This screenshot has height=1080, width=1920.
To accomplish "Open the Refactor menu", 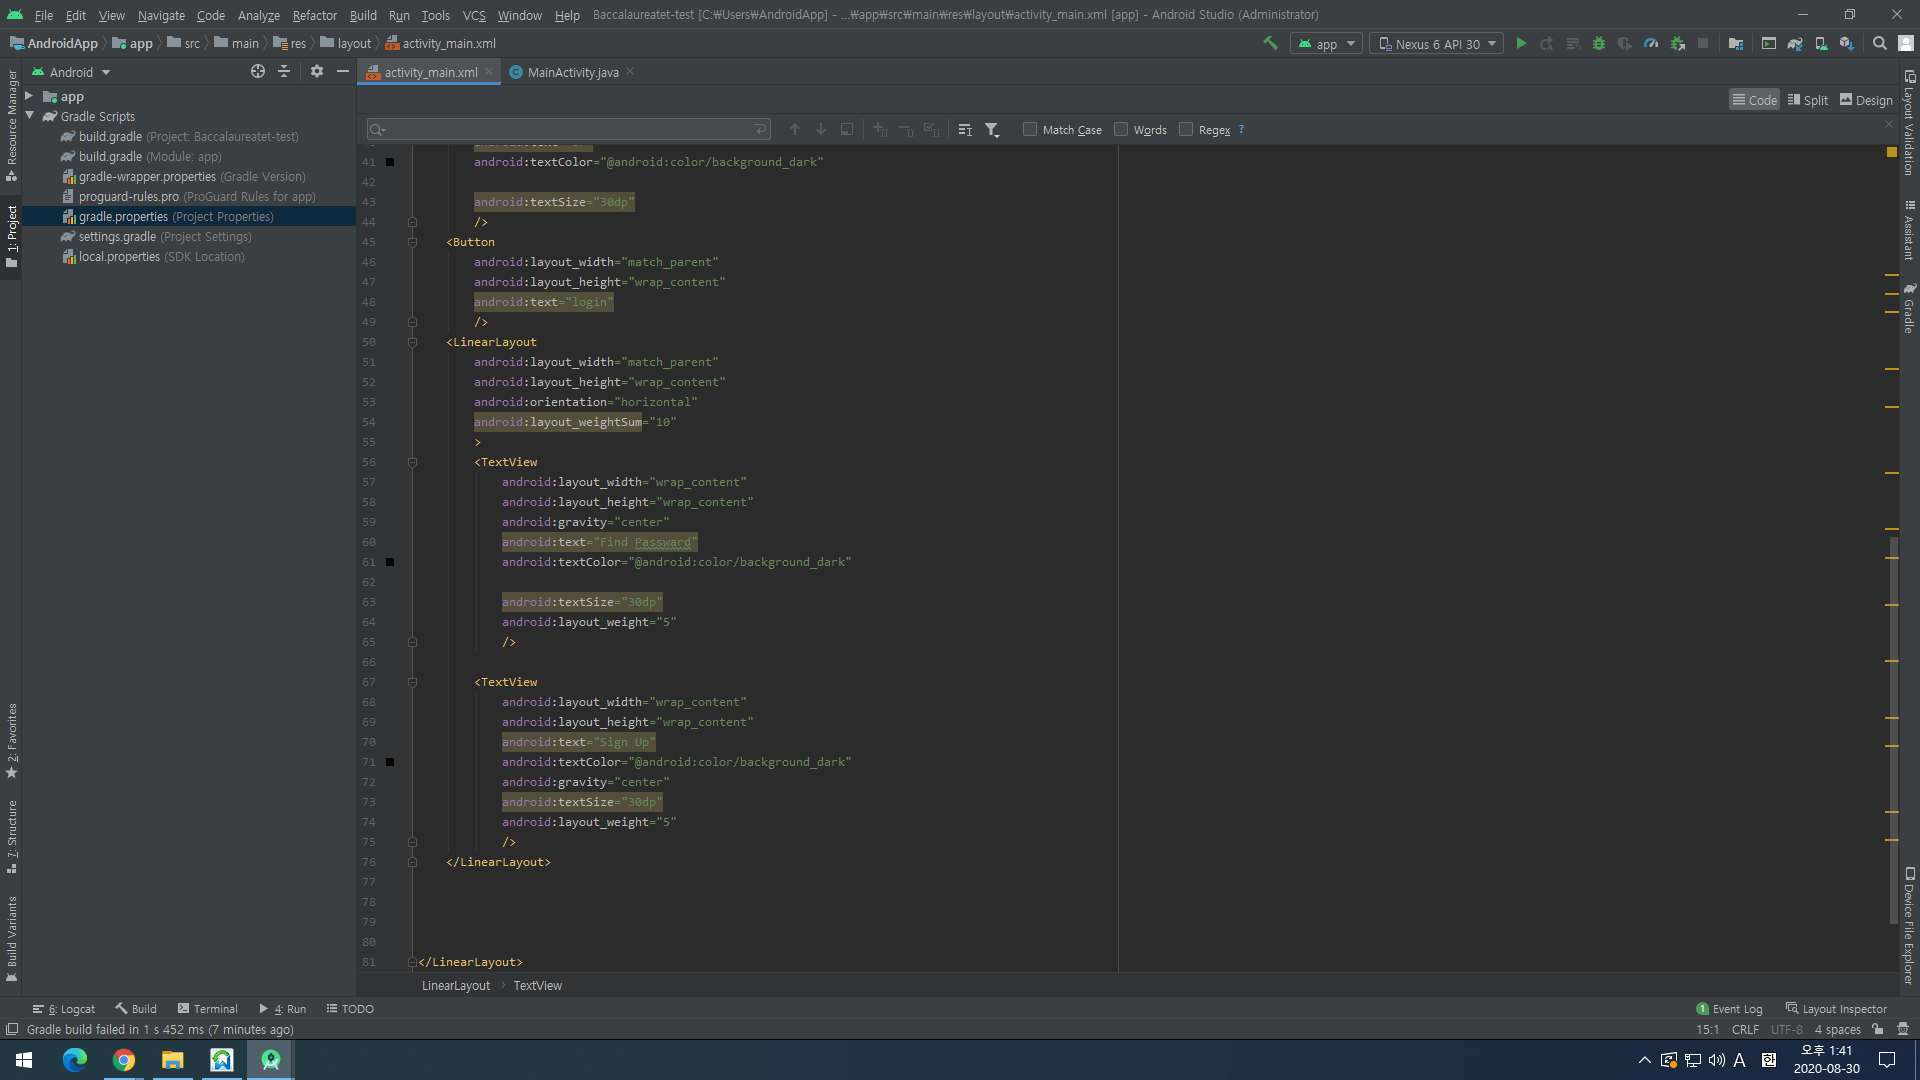I will click(314, 15).
